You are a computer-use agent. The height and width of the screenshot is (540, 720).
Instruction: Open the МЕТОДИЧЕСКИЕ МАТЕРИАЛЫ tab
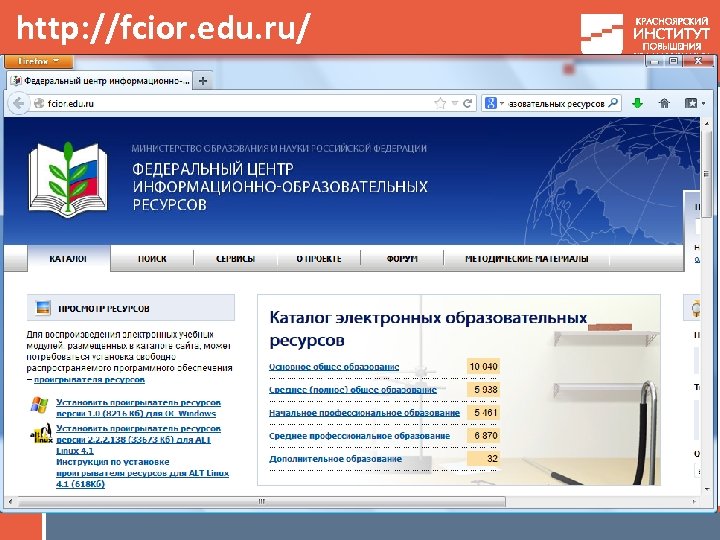[527, 259]
